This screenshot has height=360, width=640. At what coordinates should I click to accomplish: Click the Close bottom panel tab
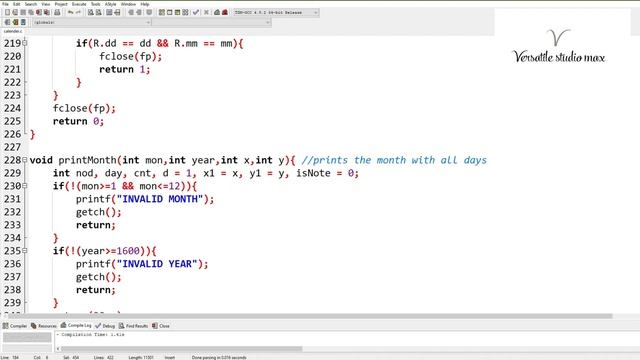tap(161, 326)
